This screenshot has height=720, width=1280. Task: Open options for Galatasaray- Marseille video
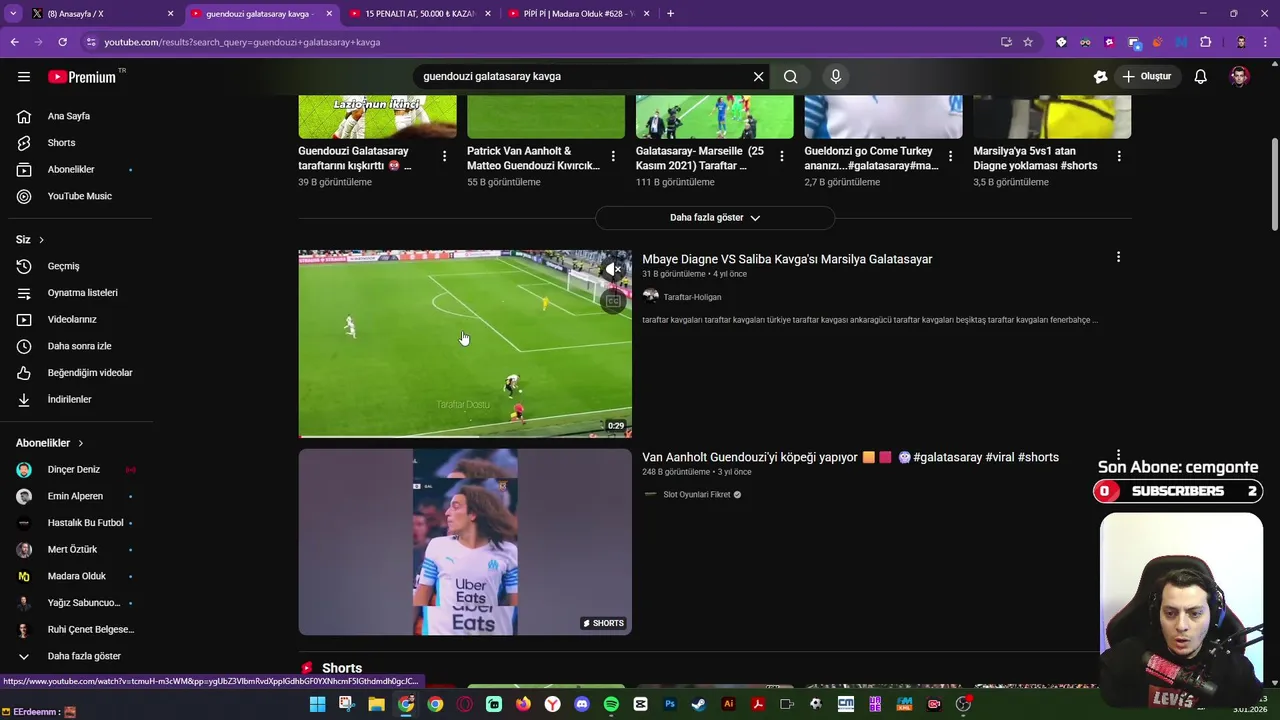(x=782, y=156)
